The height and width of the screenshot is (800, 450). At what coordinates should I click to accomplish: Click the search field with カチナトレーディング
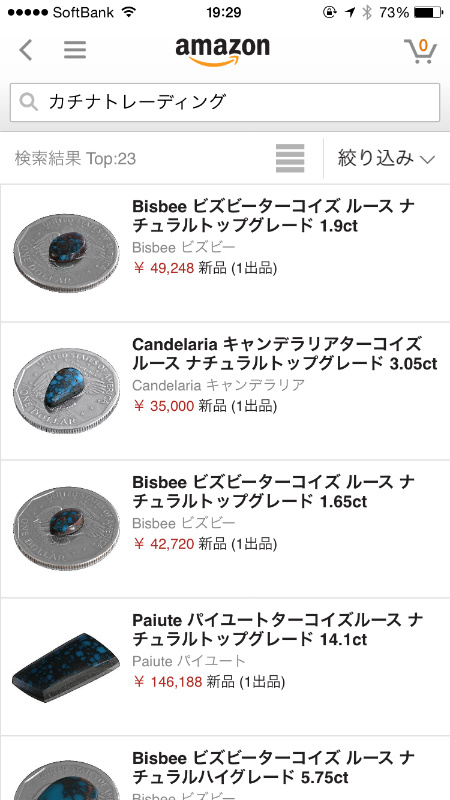point(225,102)
